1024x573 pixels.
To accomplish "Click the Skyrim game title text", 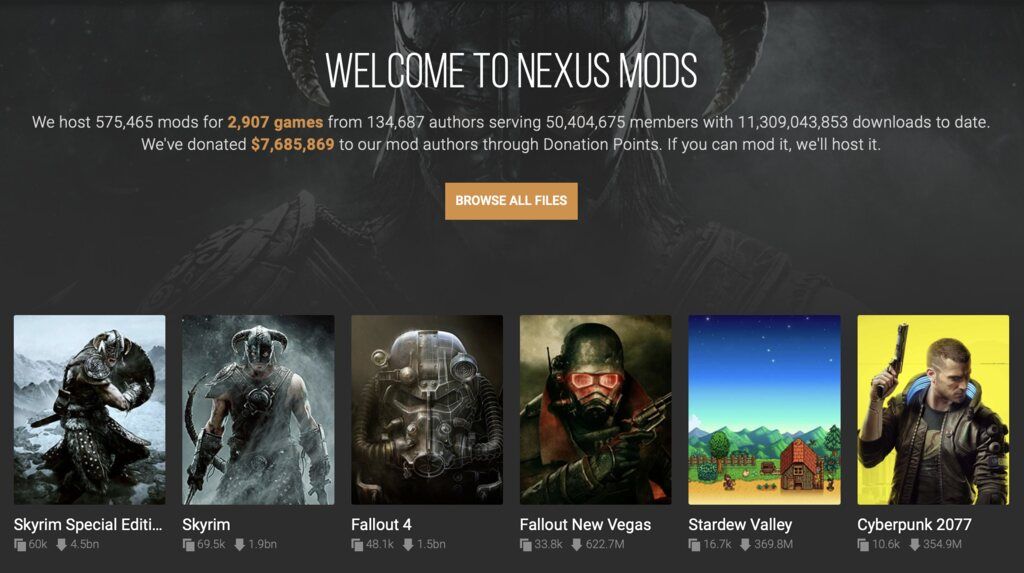I will pos(206,525).
